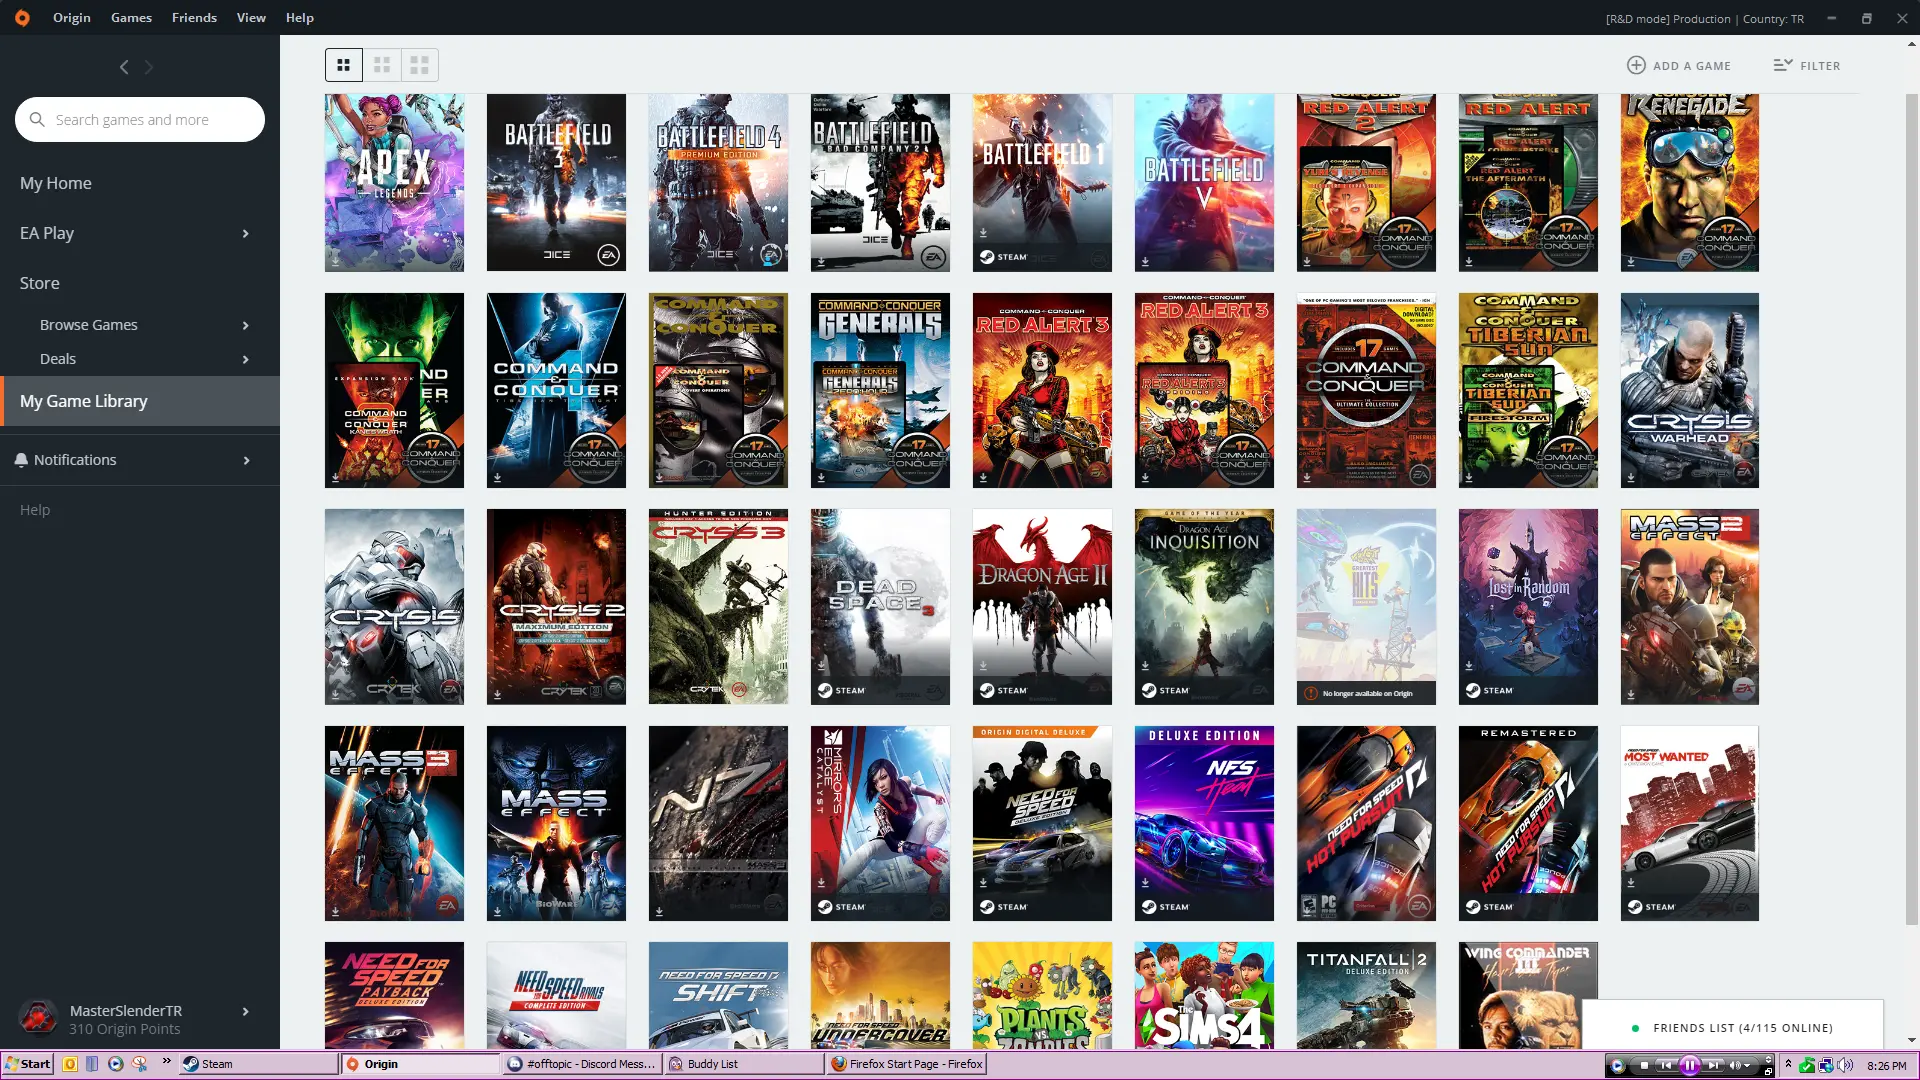This screenshot has width=1920, height=1080.
Task: Select the Dead Space 3 tile
Action: 880,607
